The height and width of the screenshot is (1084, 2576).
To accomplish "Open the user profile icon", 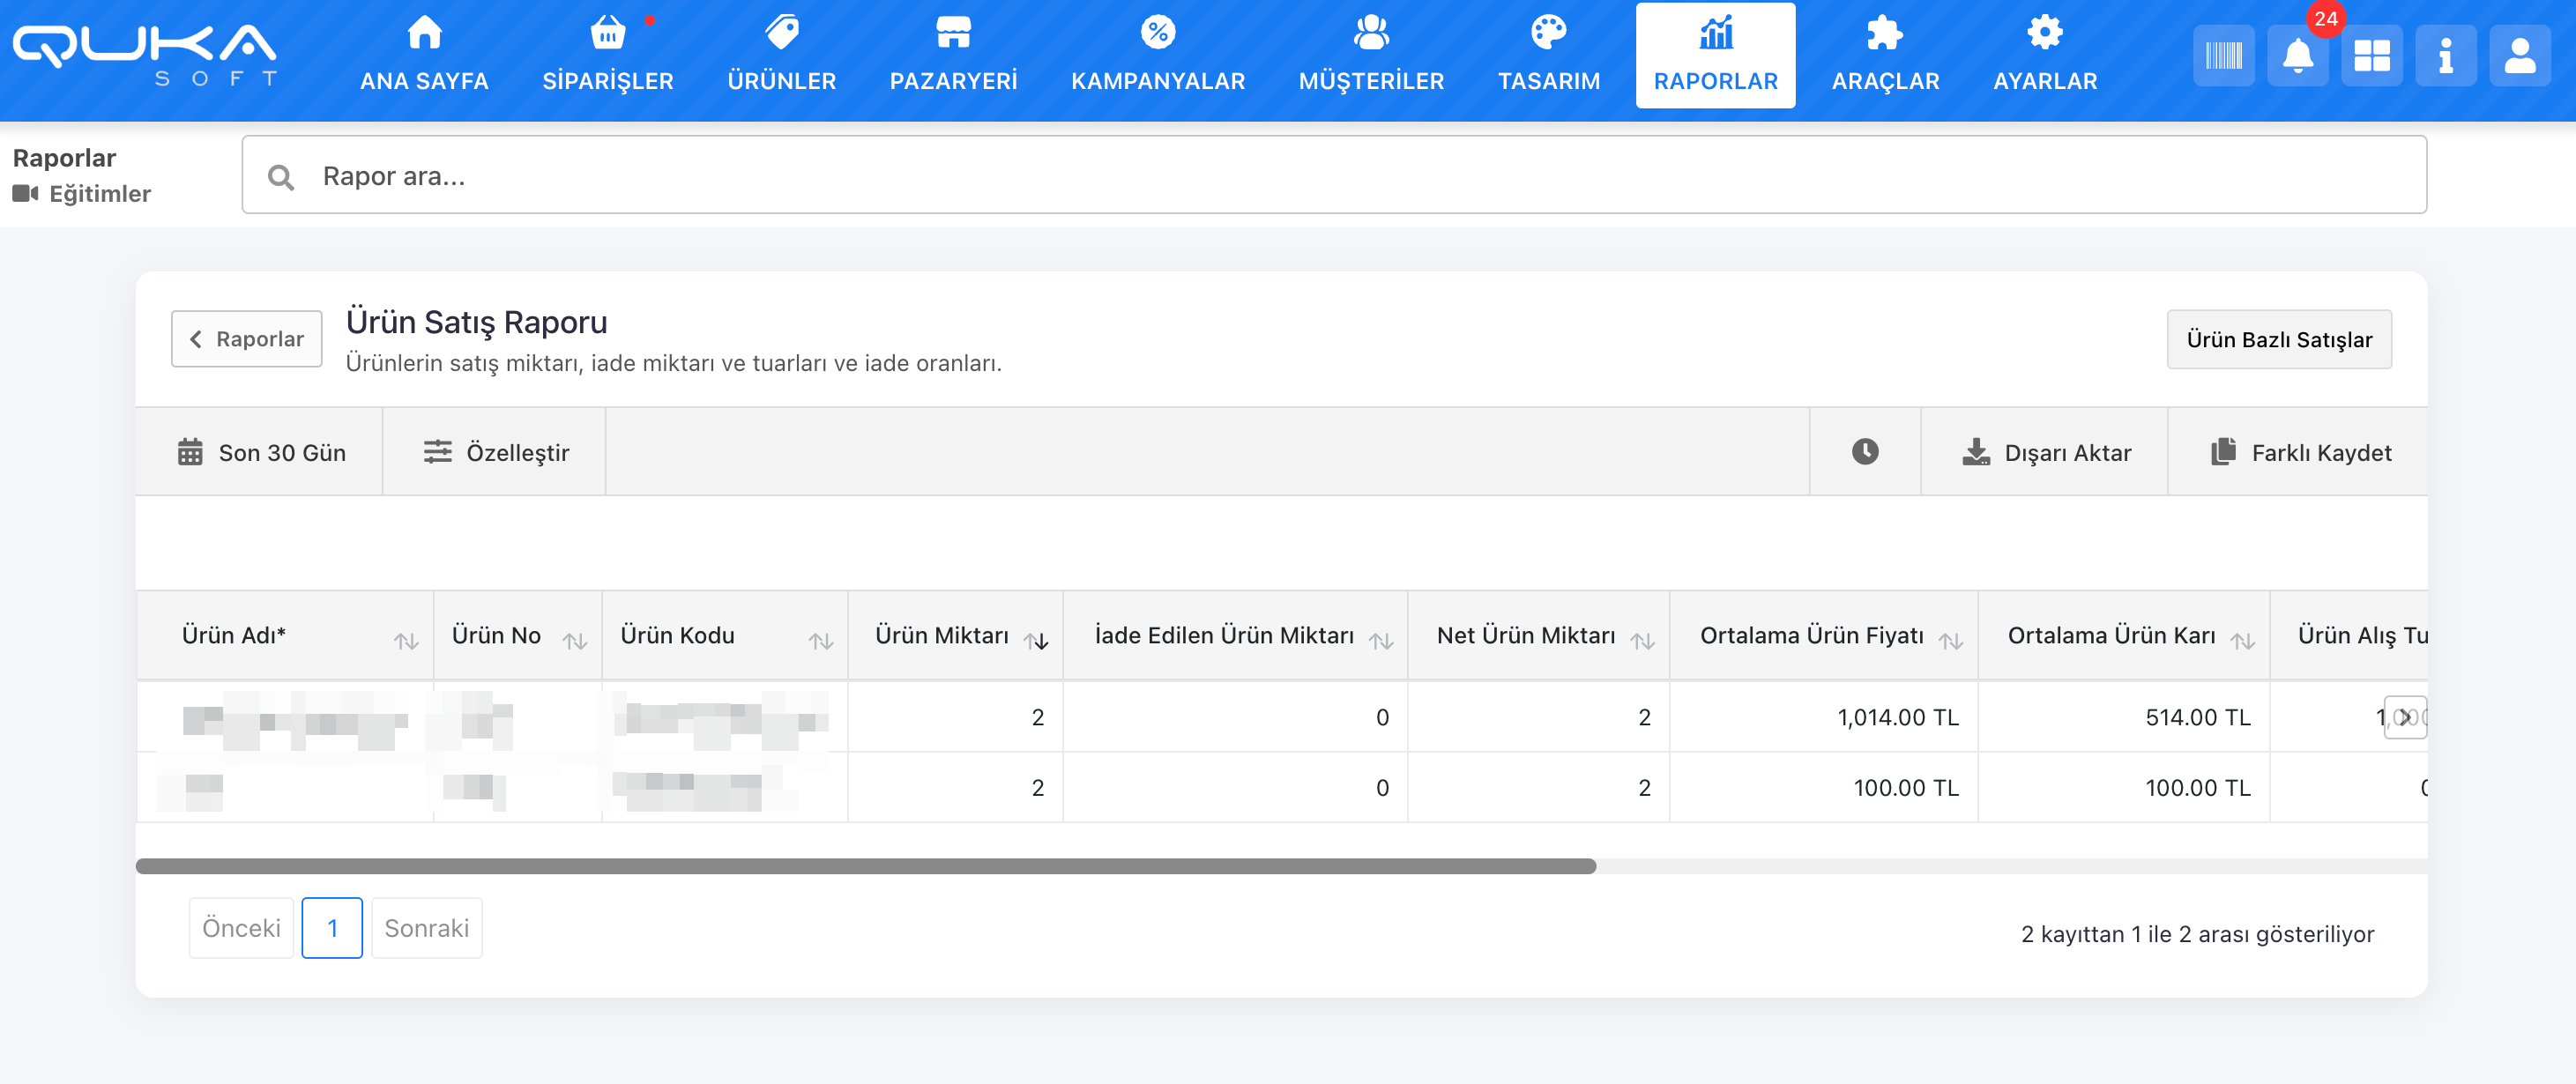I will tap(2519, 56).
